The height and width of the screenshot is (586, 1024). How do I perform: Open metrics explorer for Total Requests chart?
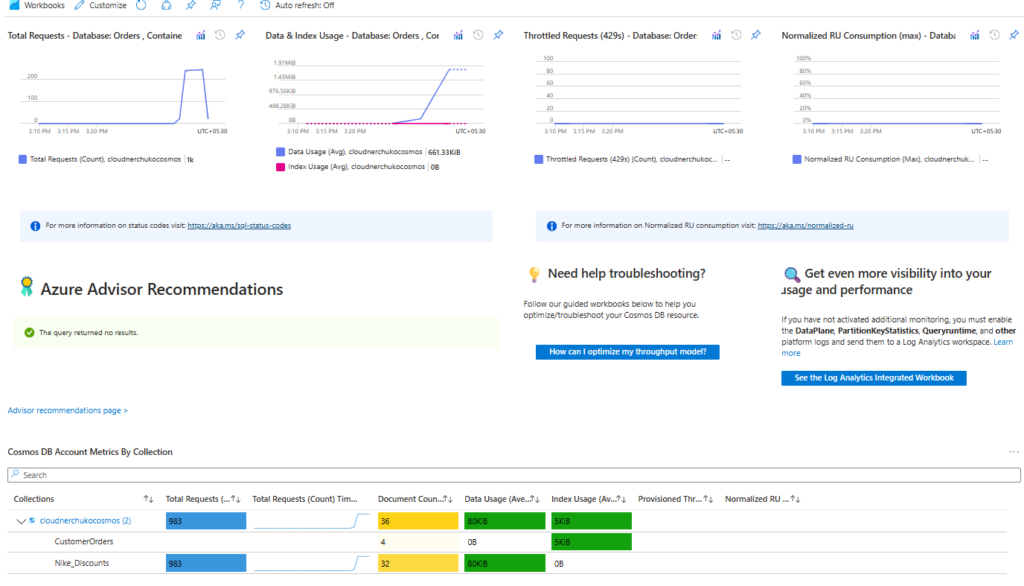[201, 35]
